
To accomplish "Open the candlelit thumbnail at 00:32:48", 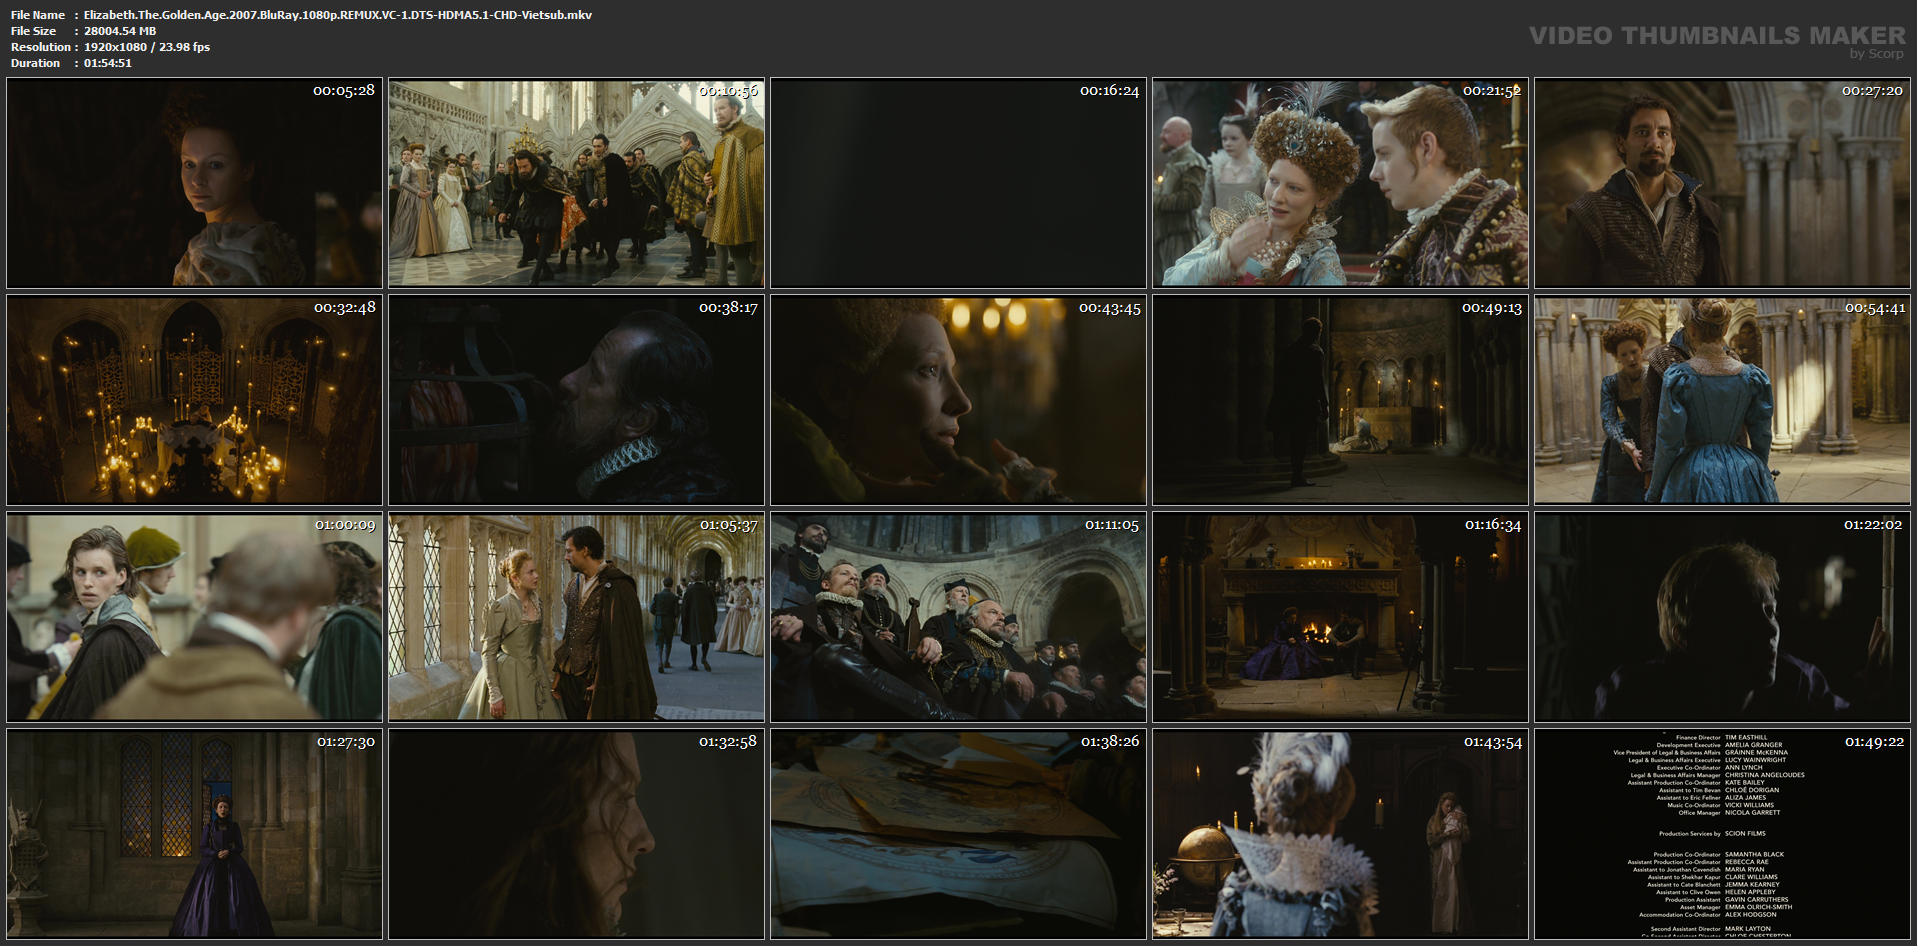I will (195, 400).
